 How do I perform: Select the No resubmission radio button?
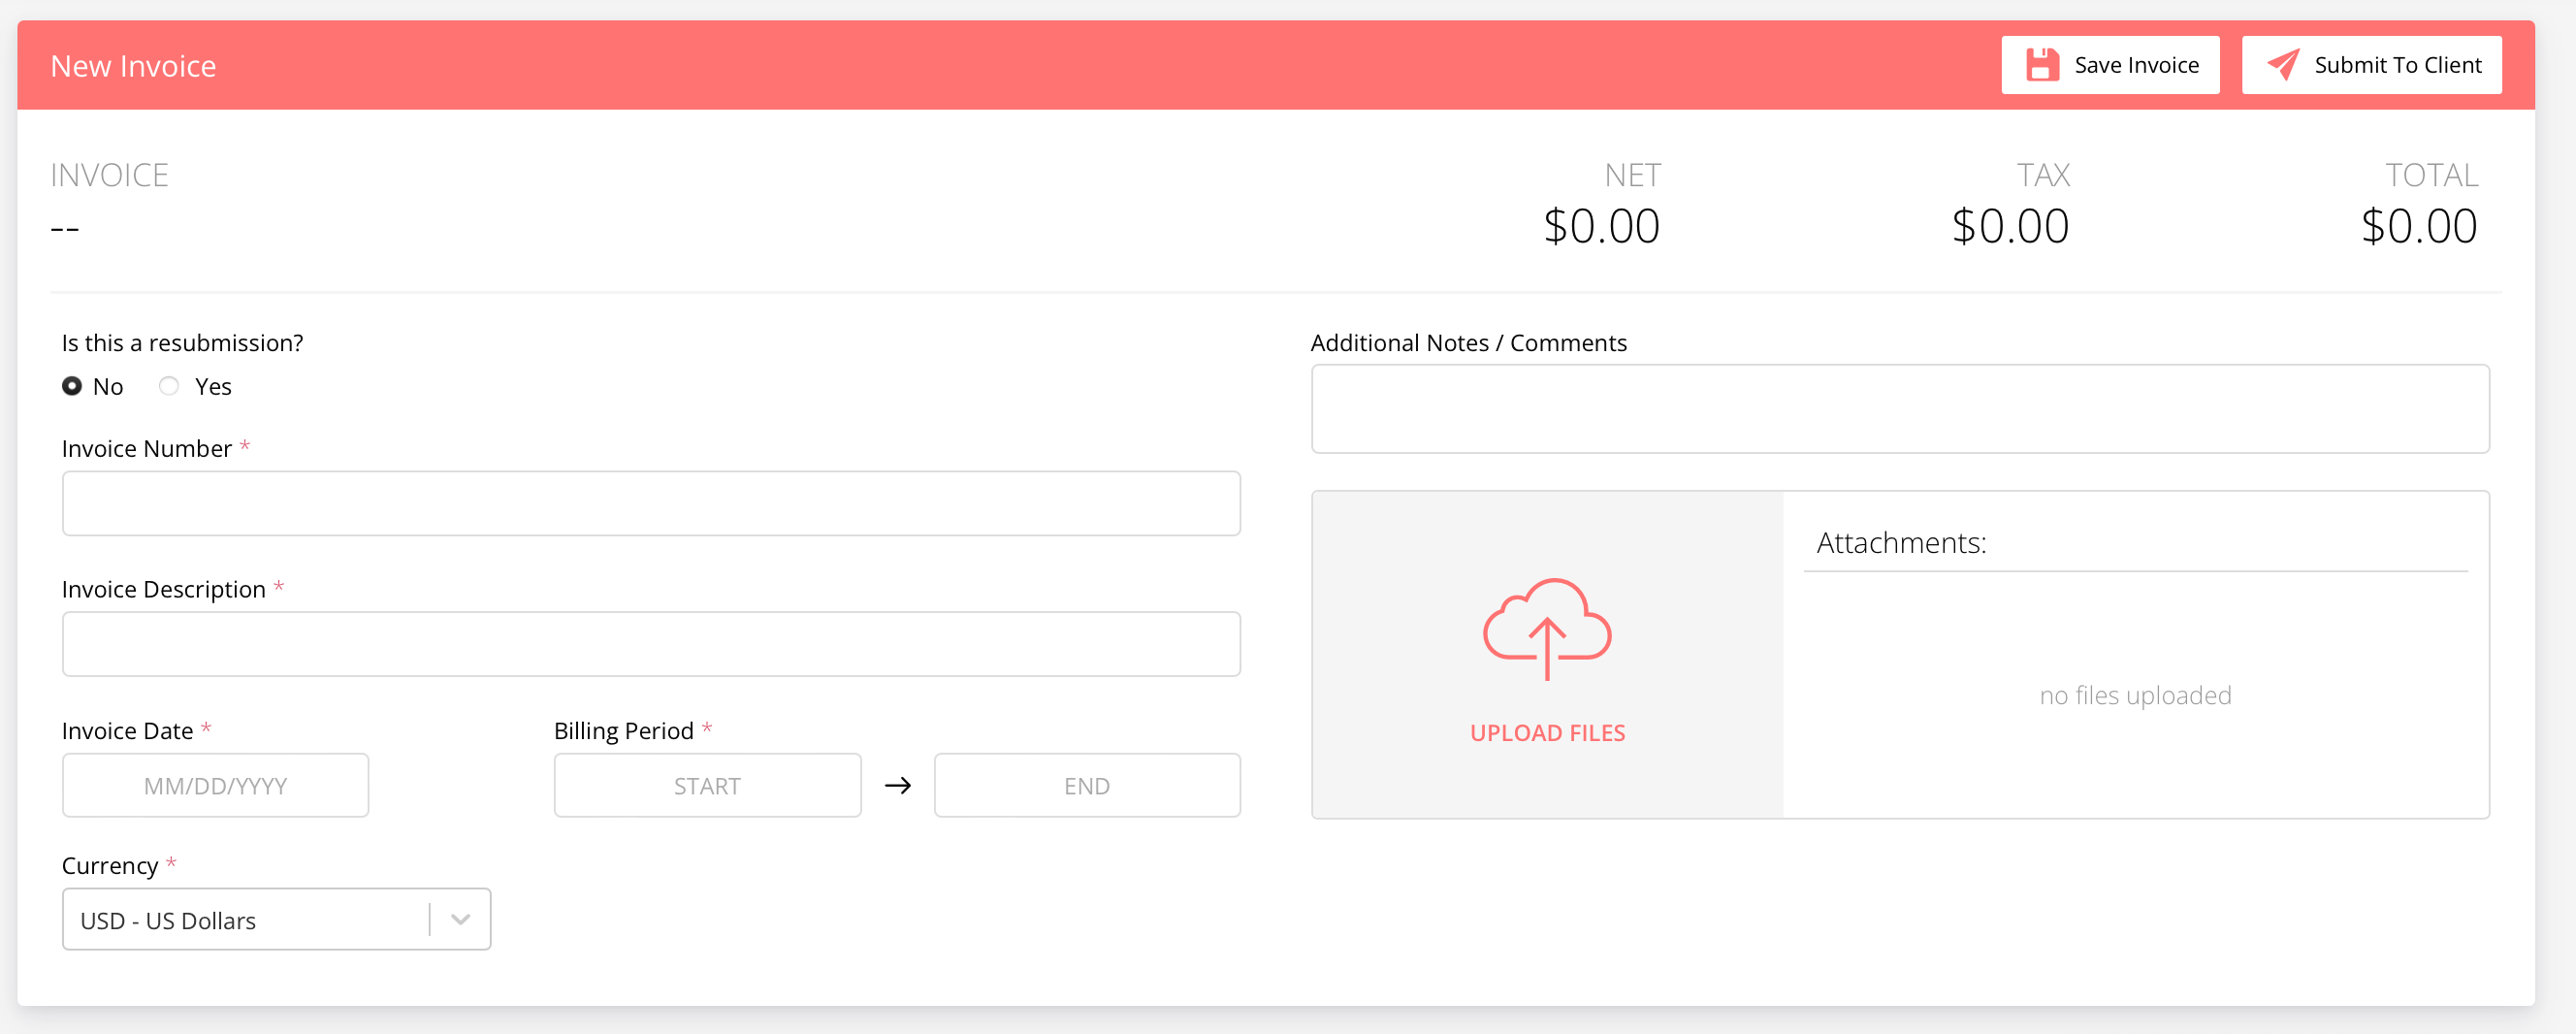[x=72, y=386]
